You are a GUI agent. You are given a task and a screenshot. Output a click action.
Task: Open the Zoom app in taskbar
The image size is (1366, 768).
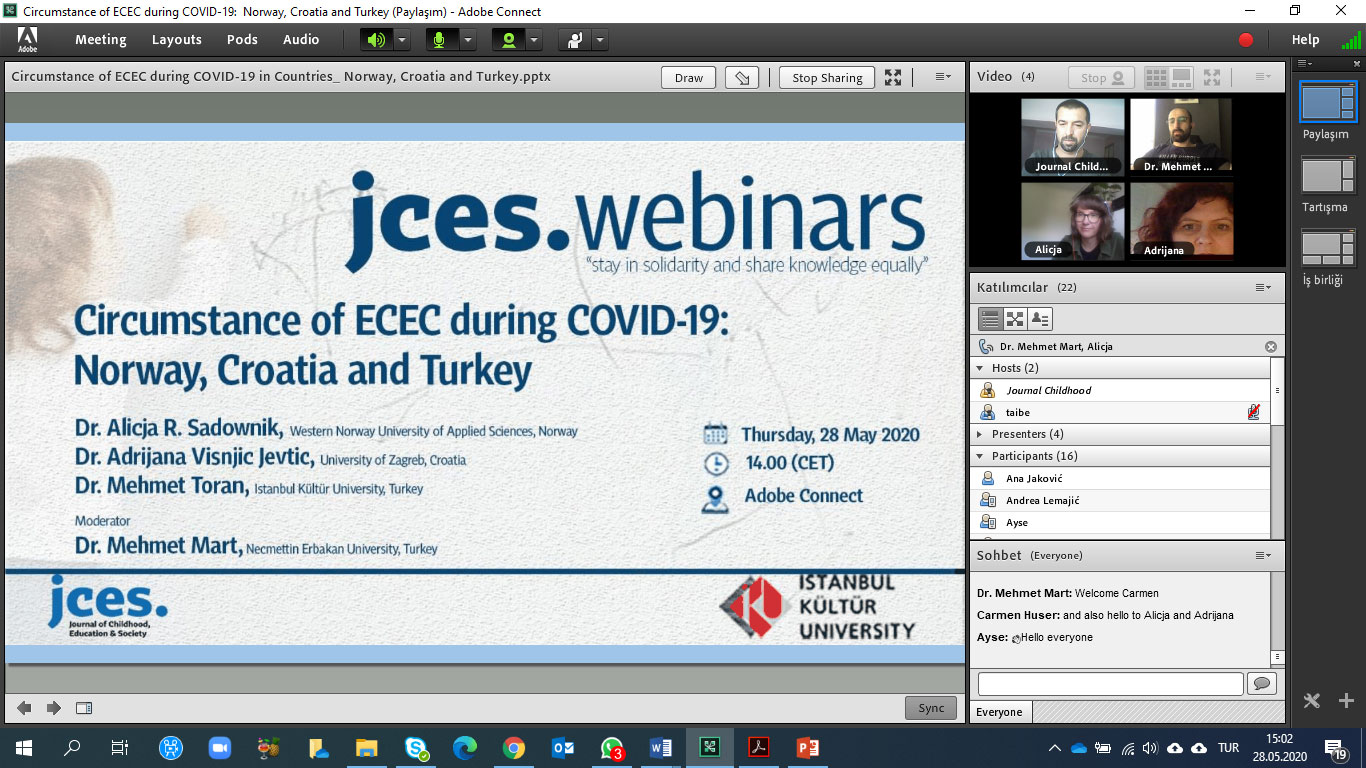pyautogui.click(x=219, y=747)
